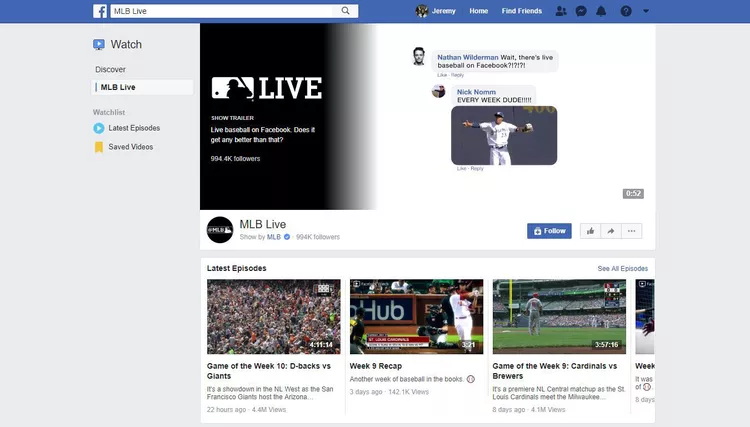Open Cardinals vs Brewers video thumbnail
The image size is (750, 427).
pos(559,317)
